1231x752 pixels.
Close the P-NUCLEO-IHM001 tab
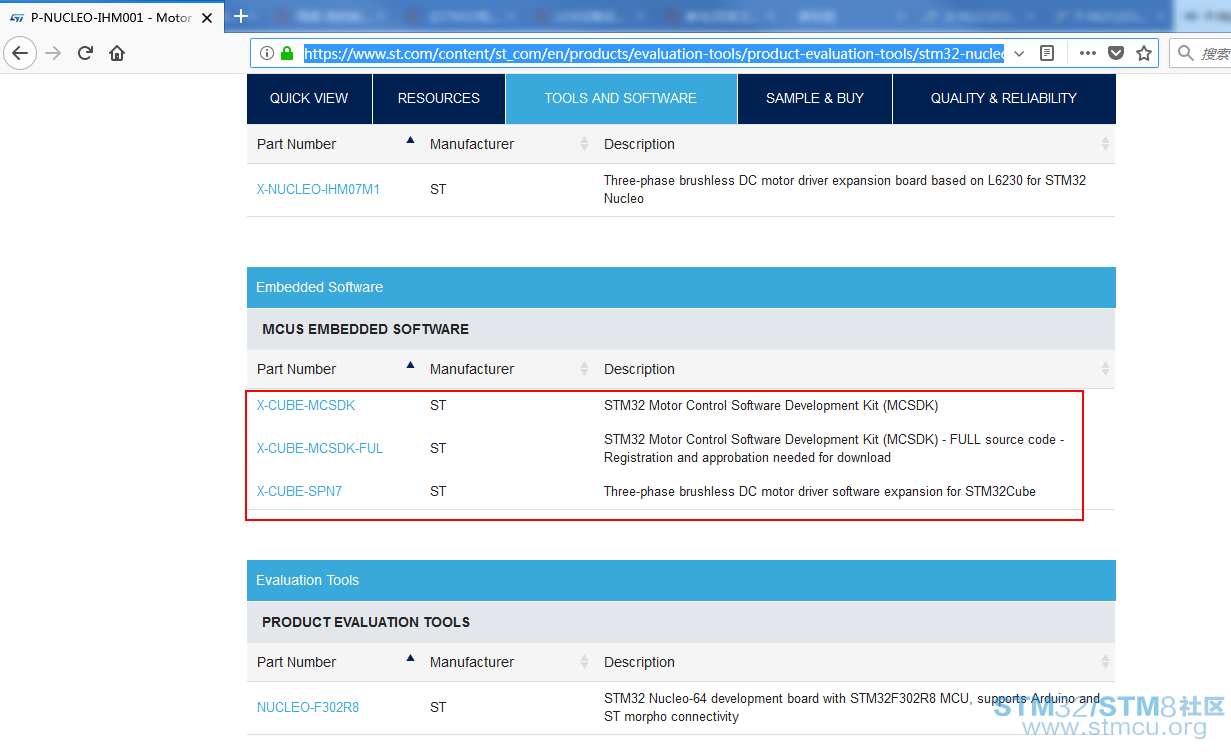(207, 17)
